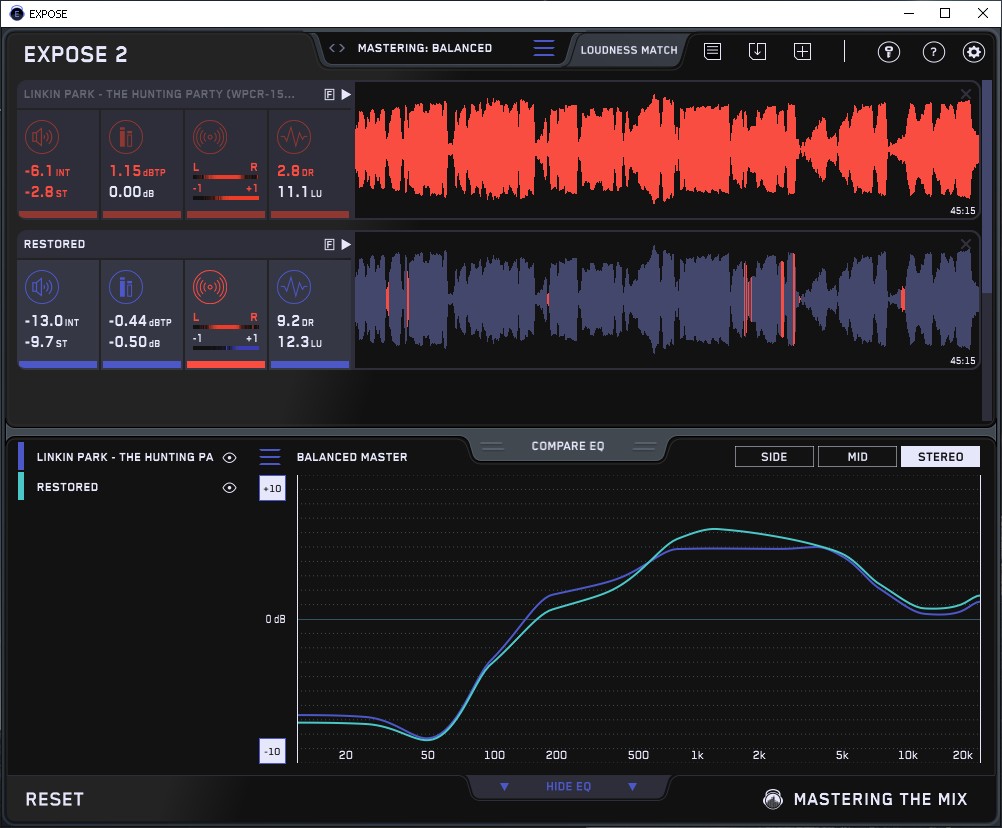Image resolution: width=1002 pixels, height=828 pixels.
Task: Click the 12.3 LU value on Restored
Action: (300, 342)
